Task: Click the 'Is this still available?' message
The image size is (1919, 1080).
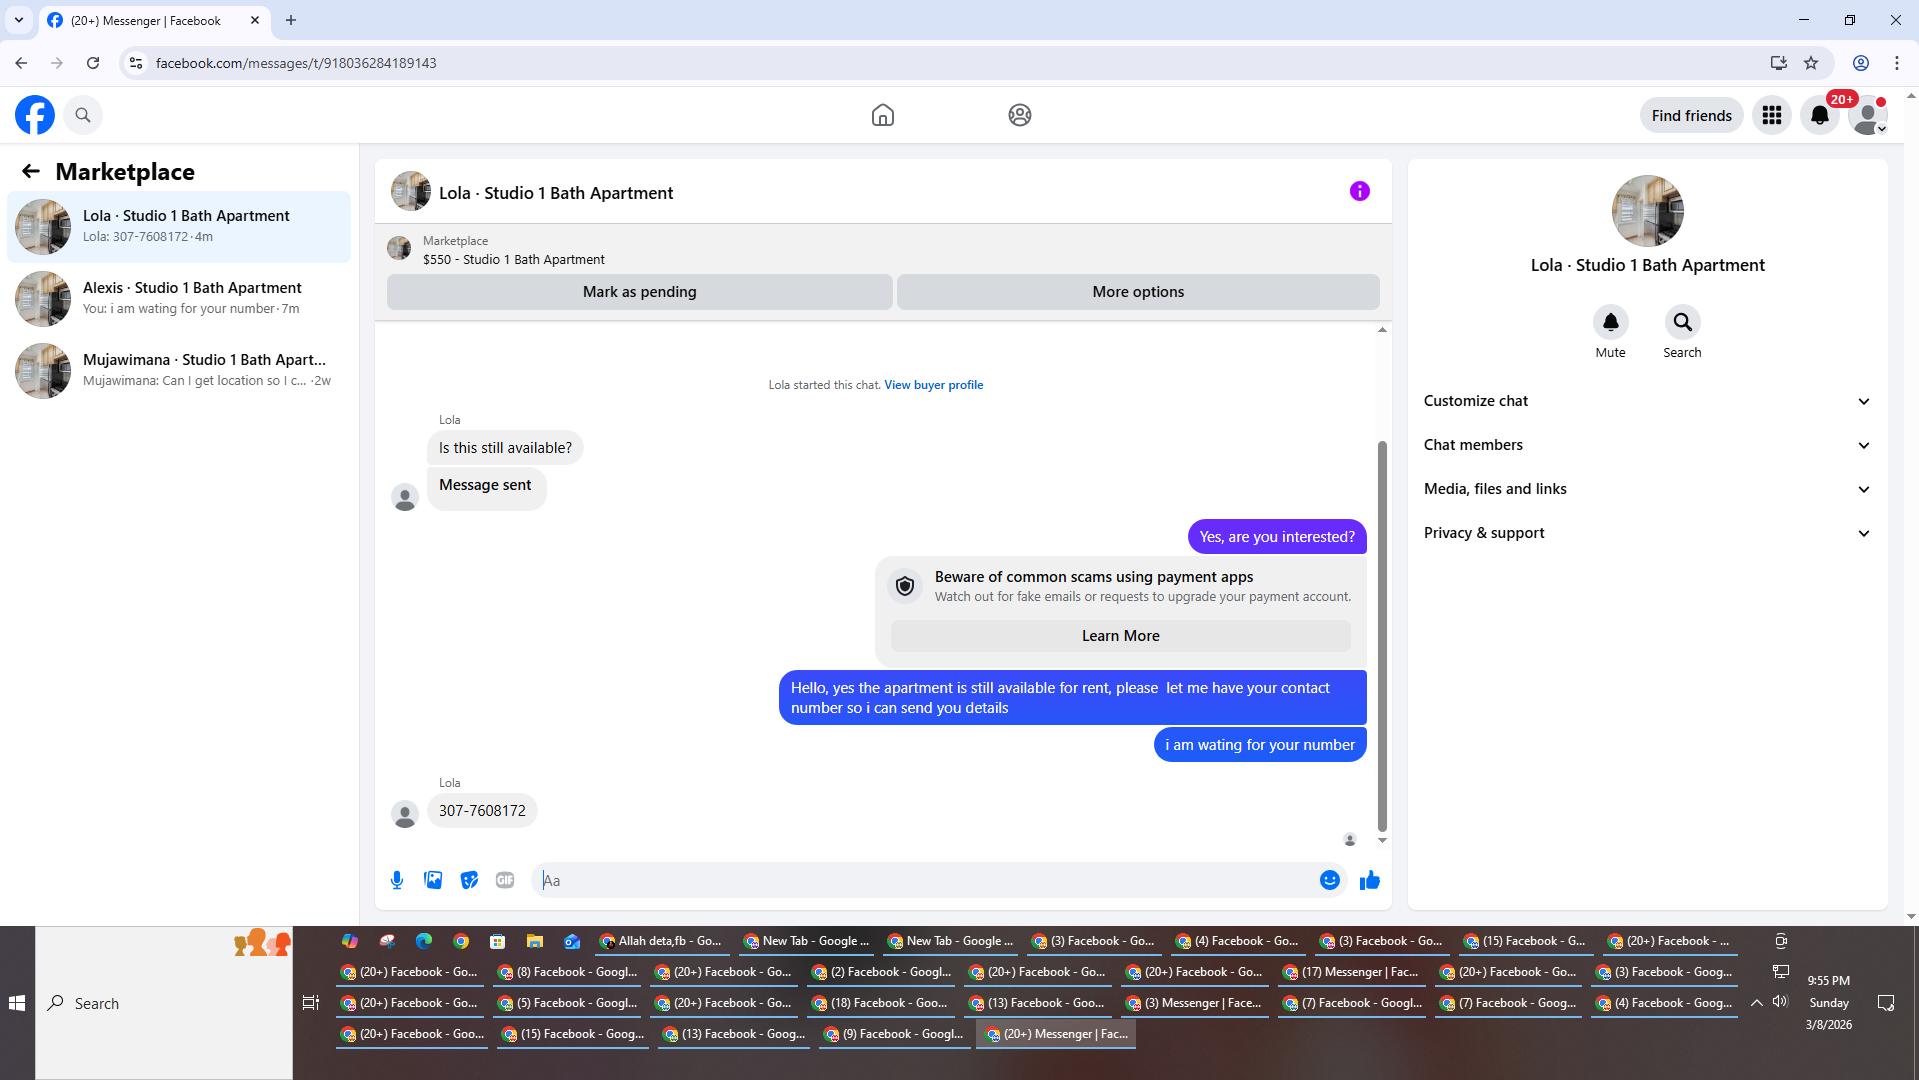Action: pyautogui.click(x=505, y=448)
